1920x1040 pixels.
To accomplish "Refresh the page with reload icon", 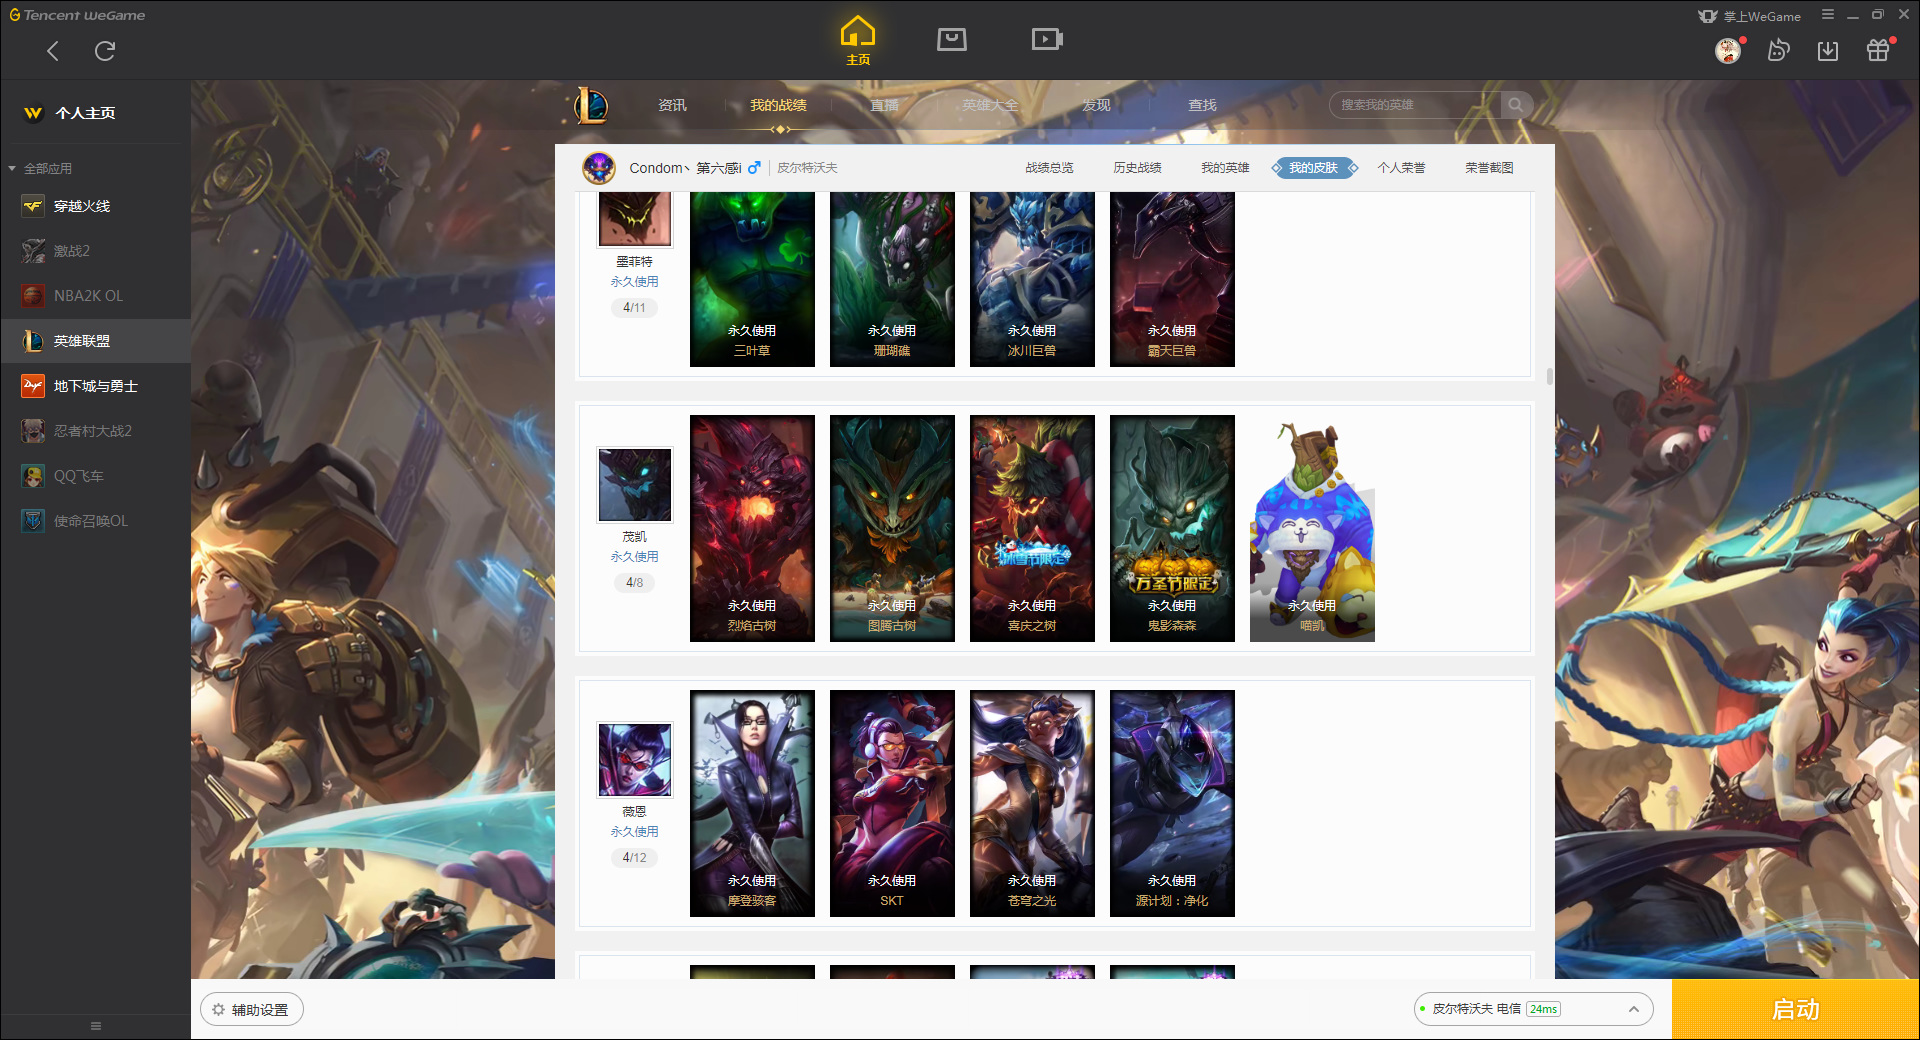I will point(105,51).
